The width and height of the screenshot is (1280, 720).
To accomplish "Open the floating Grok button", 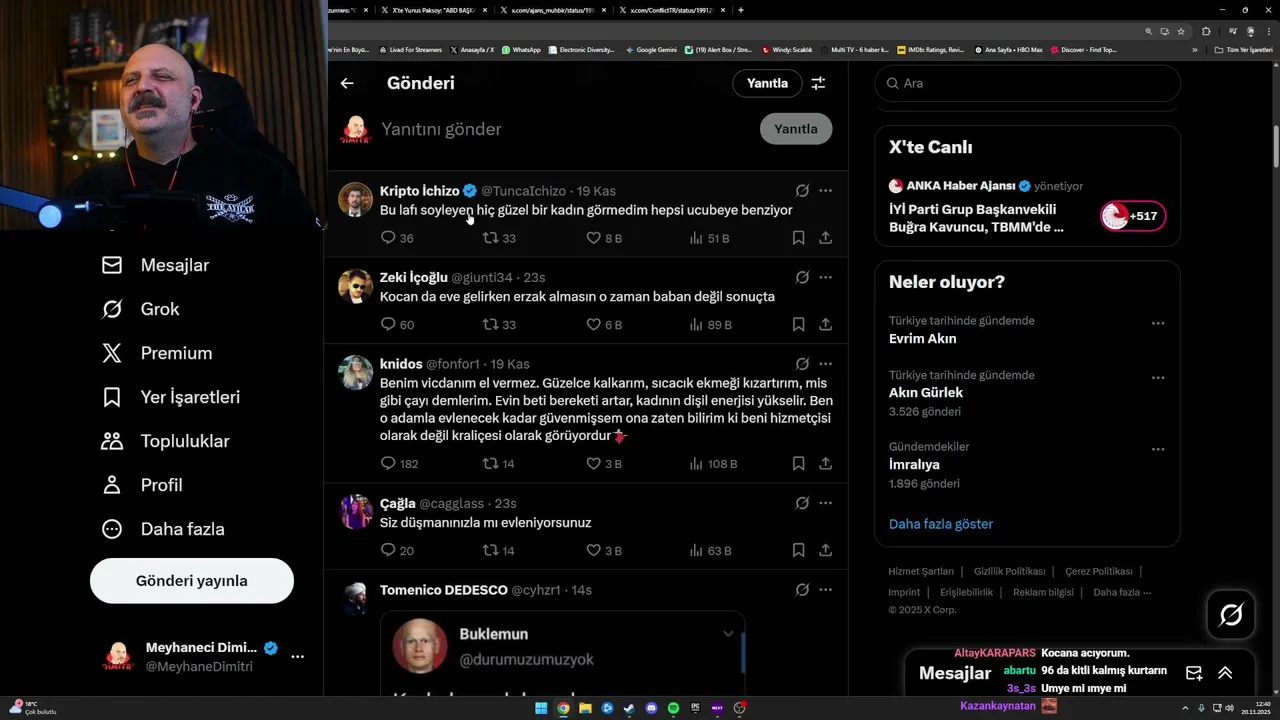I will (x=1231, y=615).
